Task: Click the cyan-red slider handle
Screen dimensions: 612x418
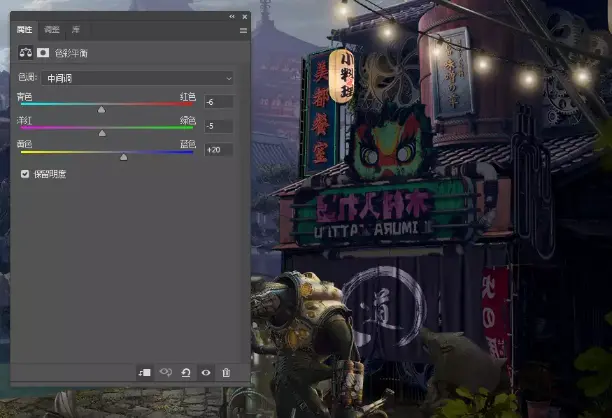Action: (101, 110)
